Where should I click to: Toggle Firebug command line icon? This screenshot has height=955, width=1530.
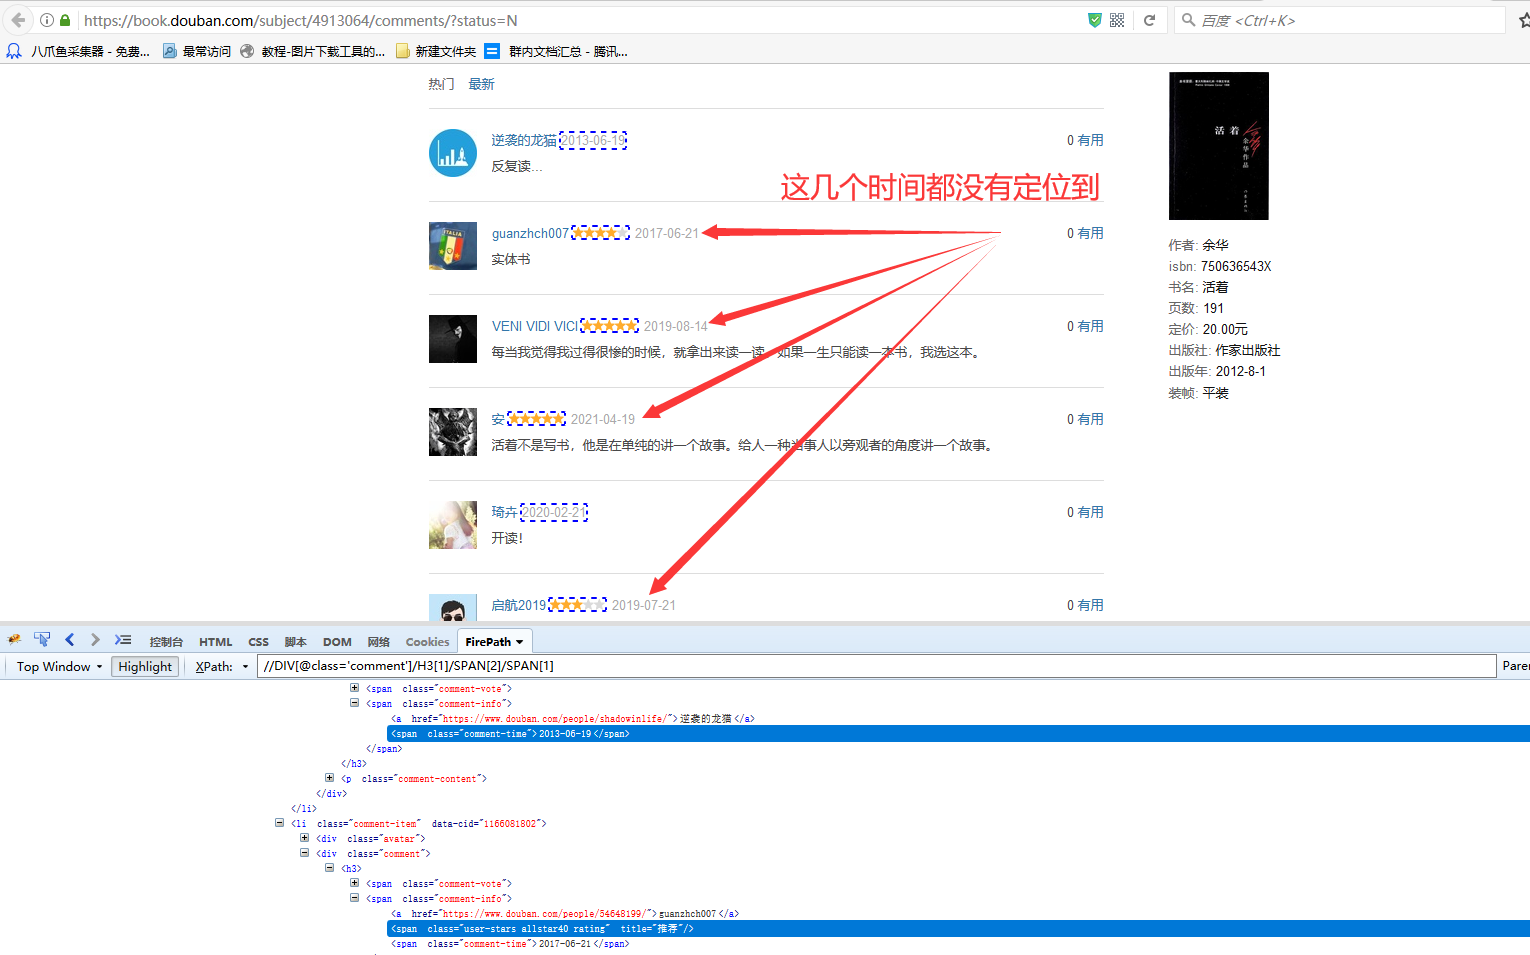pyautogui.click(x=123, y=640)
